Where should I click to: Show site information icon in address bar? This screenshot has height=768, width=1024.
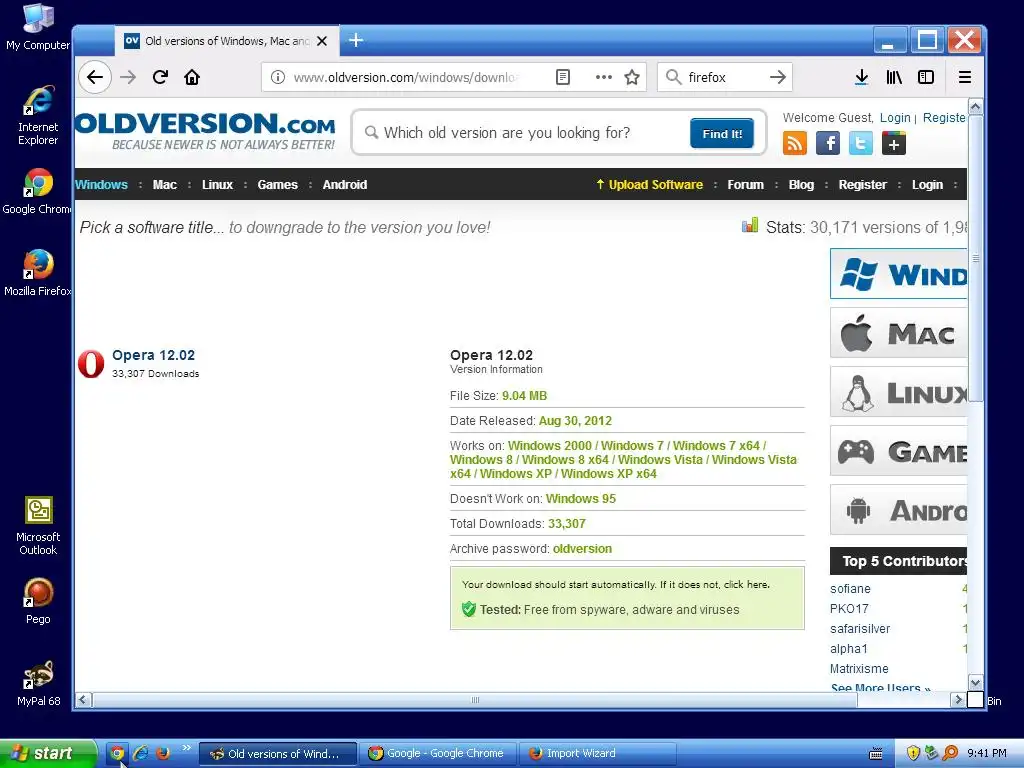[278, 77]
